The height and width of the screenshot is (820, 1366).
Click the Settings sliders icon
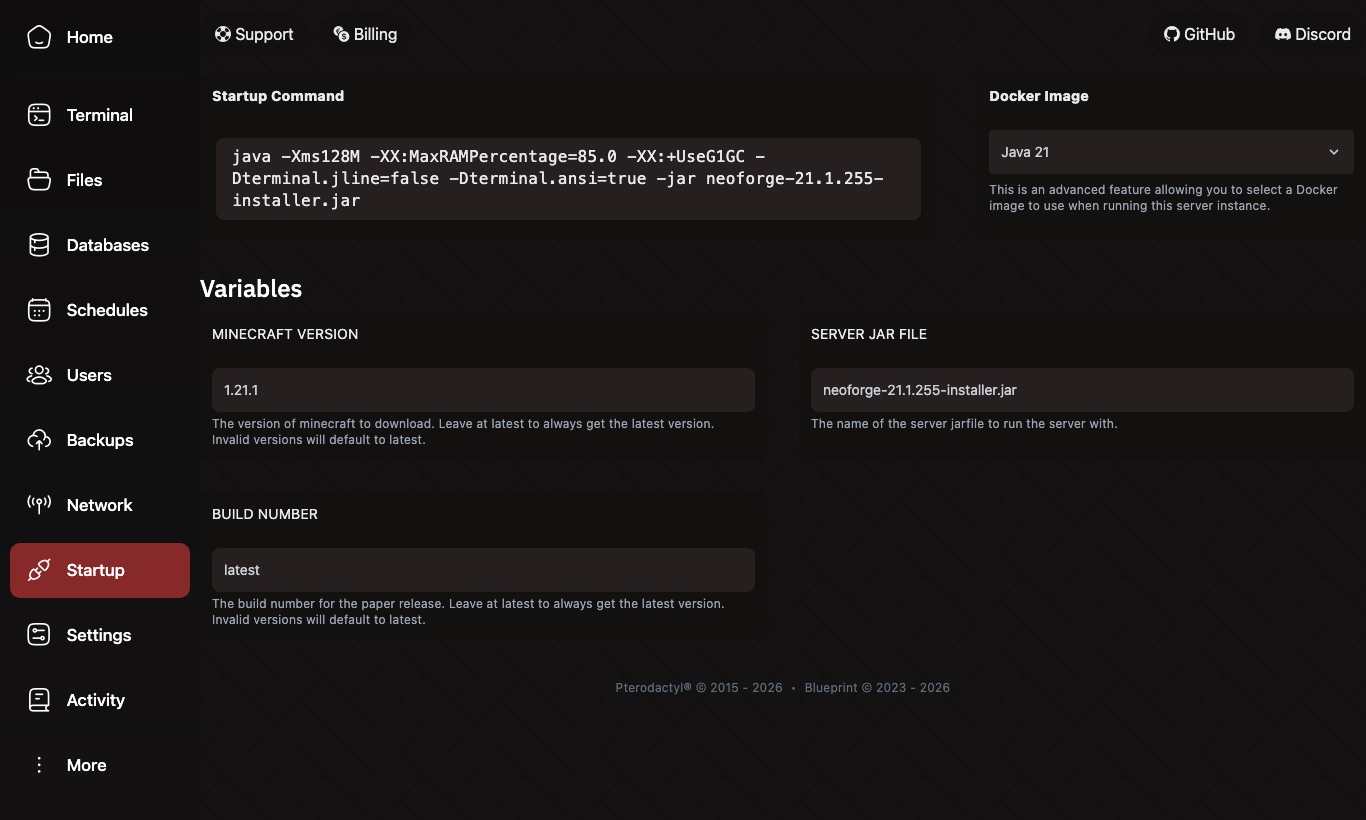39,635
